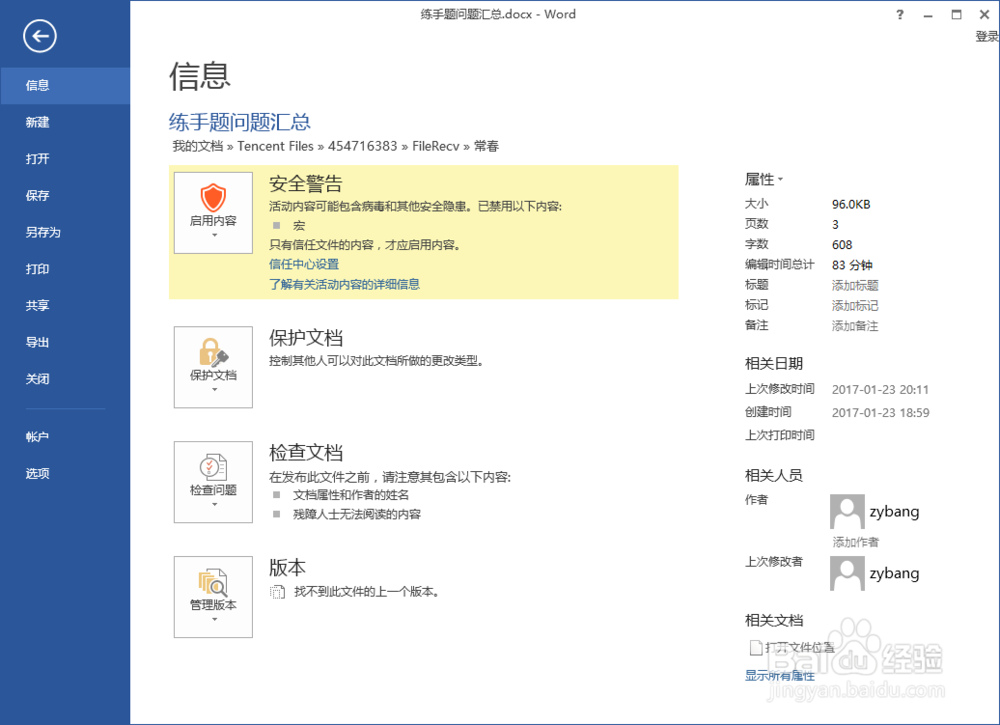Click 显示所有属性 to show all properties

pyautogui.click(x=779, y=675)
